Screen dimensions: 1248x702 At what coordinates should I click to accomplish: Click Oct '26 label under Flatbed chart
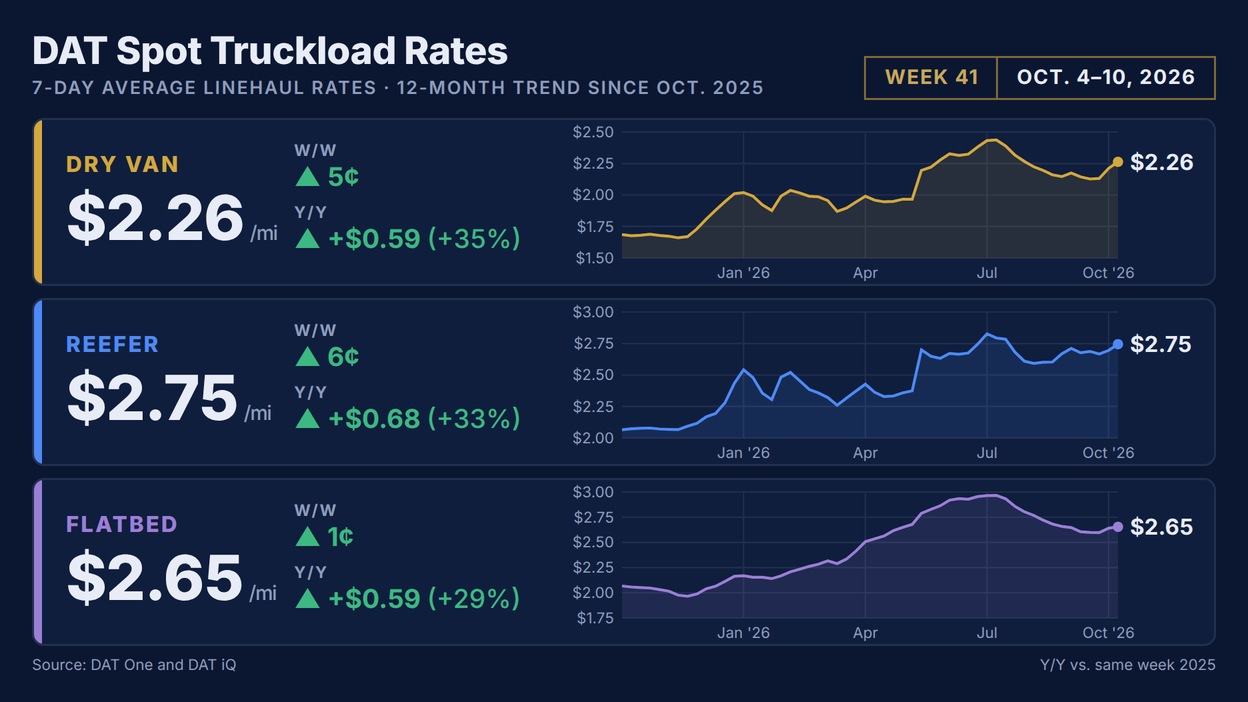click(1109, 633)
